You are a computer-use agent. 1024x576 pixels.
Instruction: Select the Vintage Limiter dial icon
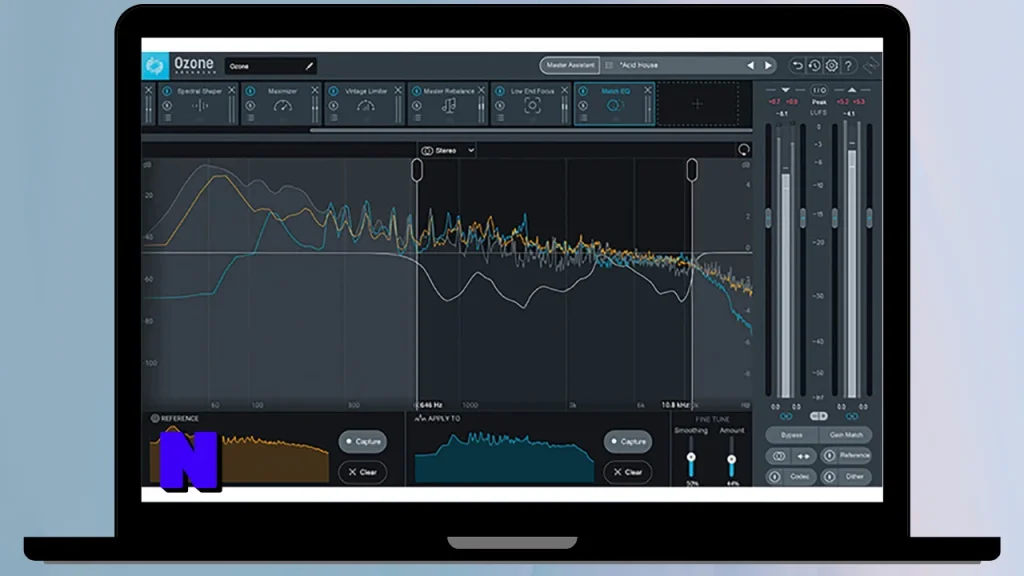click(366, 106)
